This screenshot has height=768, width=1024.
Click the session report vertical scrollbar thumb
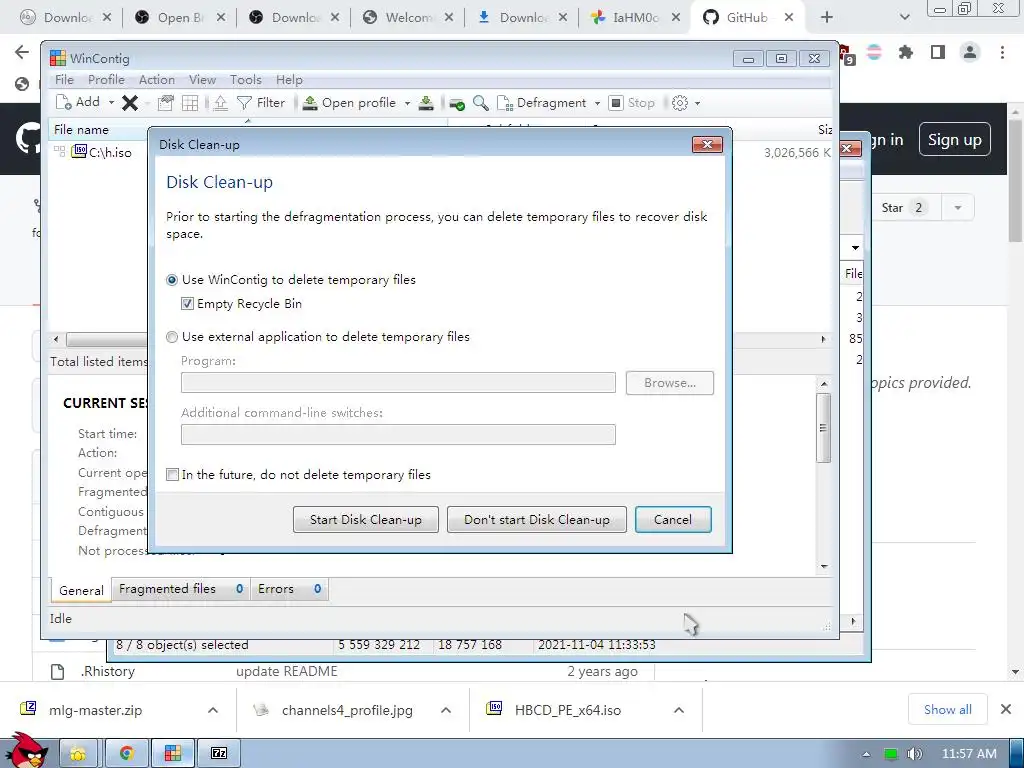824,428
